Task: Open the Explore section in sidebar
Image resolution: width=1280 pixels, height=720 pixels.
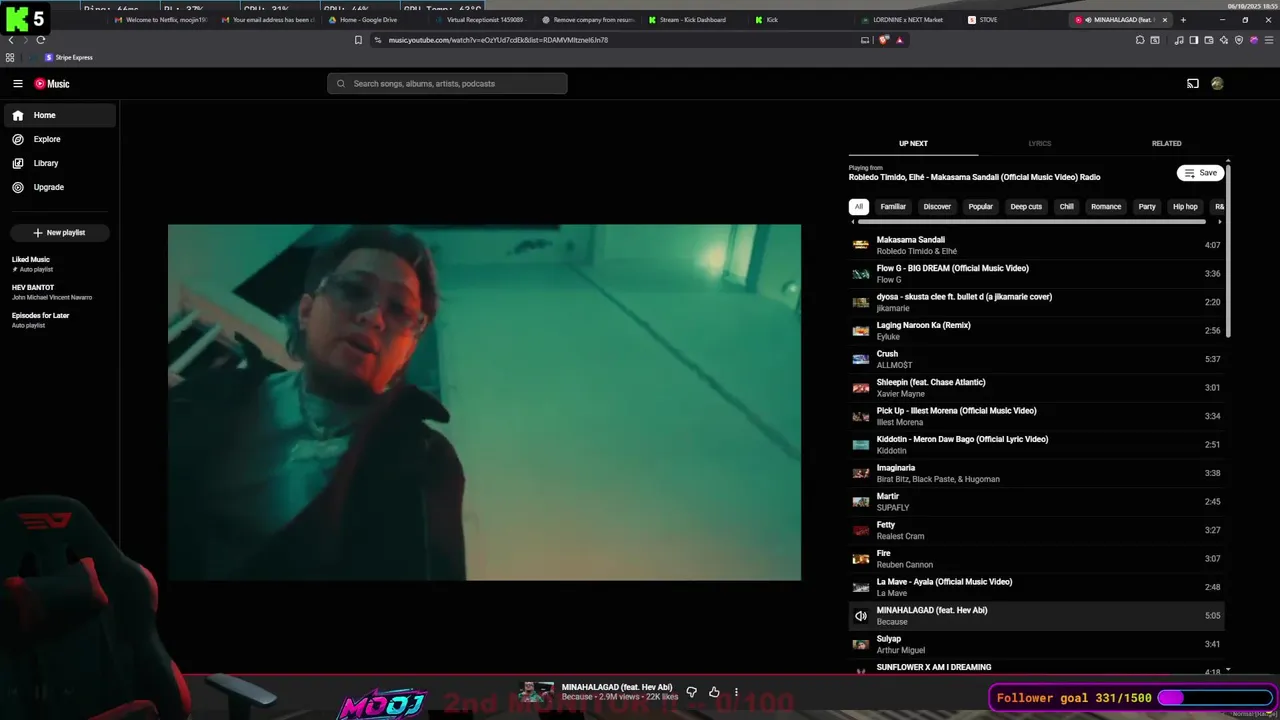Action: pyautogui.click(x=60, y=139)
